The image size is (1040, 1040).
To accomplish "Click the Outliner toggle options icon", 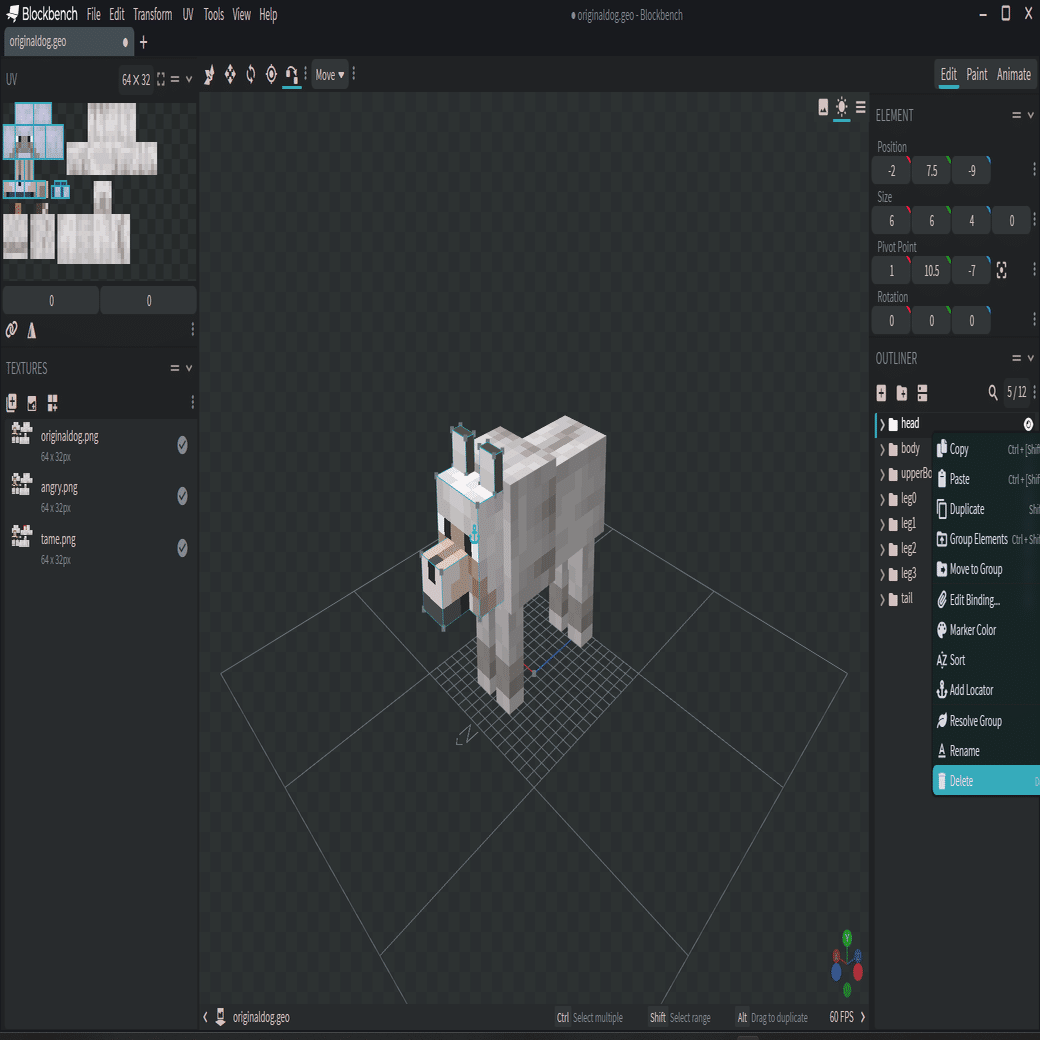I will 922,393.
